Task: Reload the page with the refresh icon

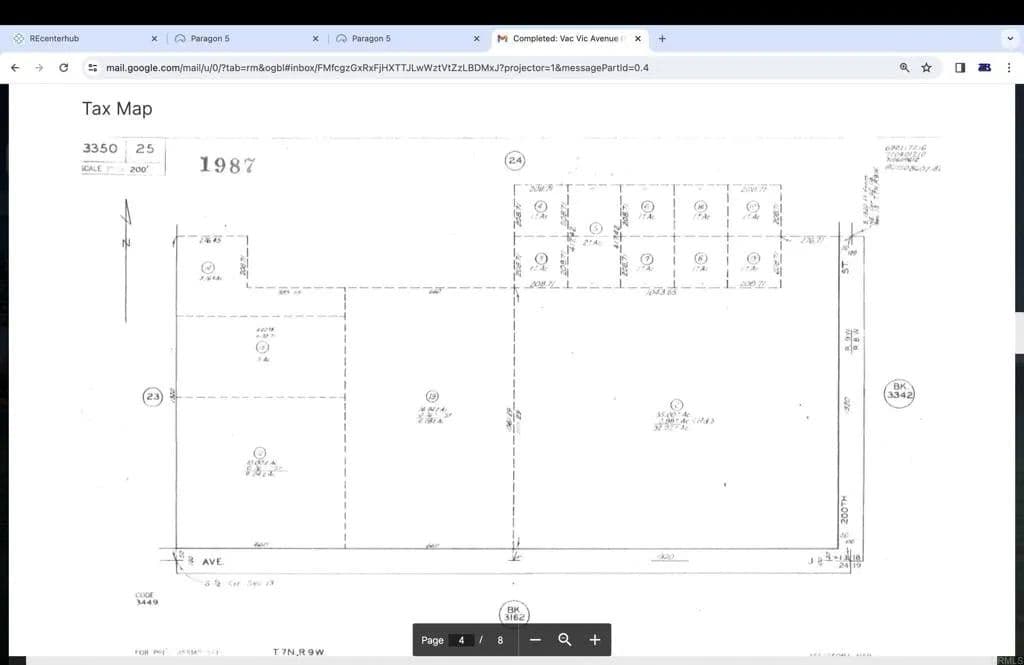Action: pos(64,68)
